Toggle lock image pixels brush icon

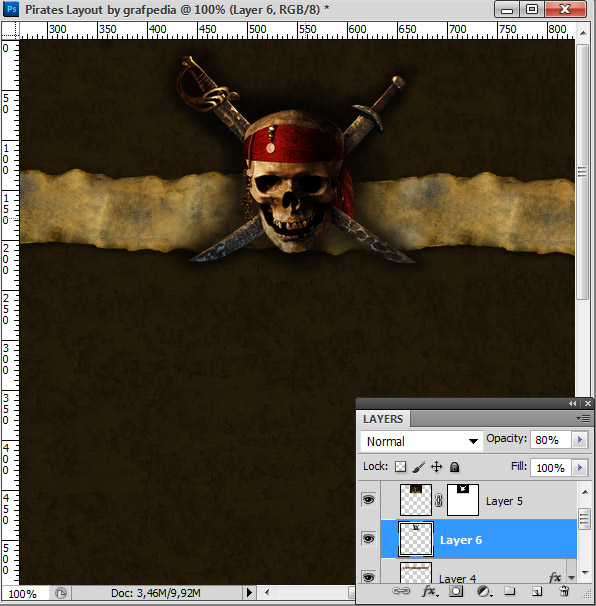coord(419,467)
